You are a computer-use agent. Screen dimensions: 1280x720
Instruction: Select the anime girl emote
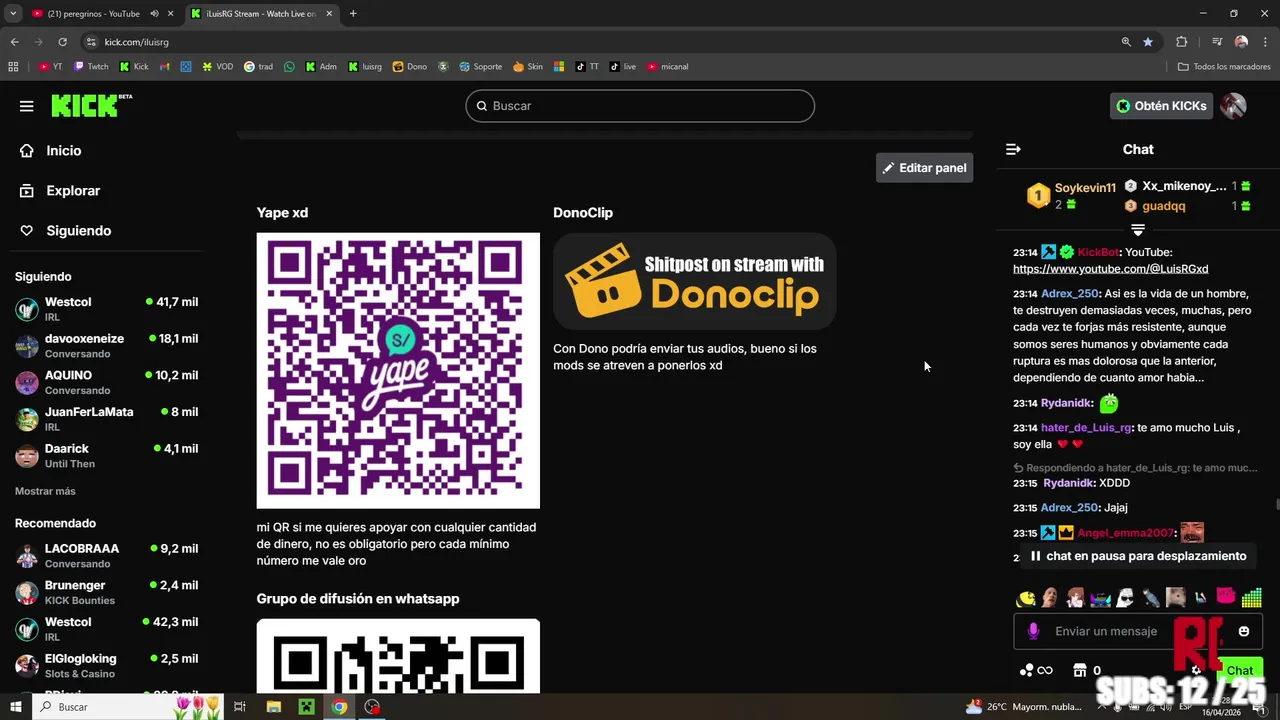click(x=1075, y=599)
